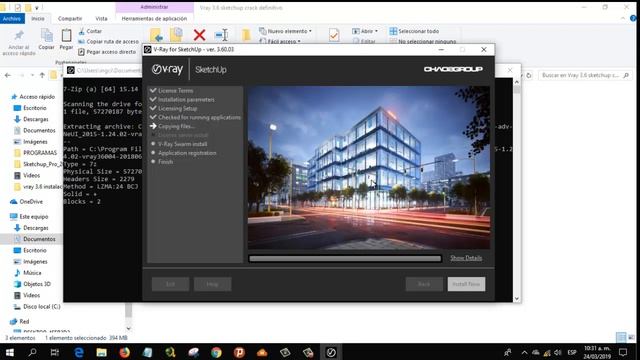Click the Explorer back arrow
This screenshot has height=360, width=640.
(x=8, y=75)
